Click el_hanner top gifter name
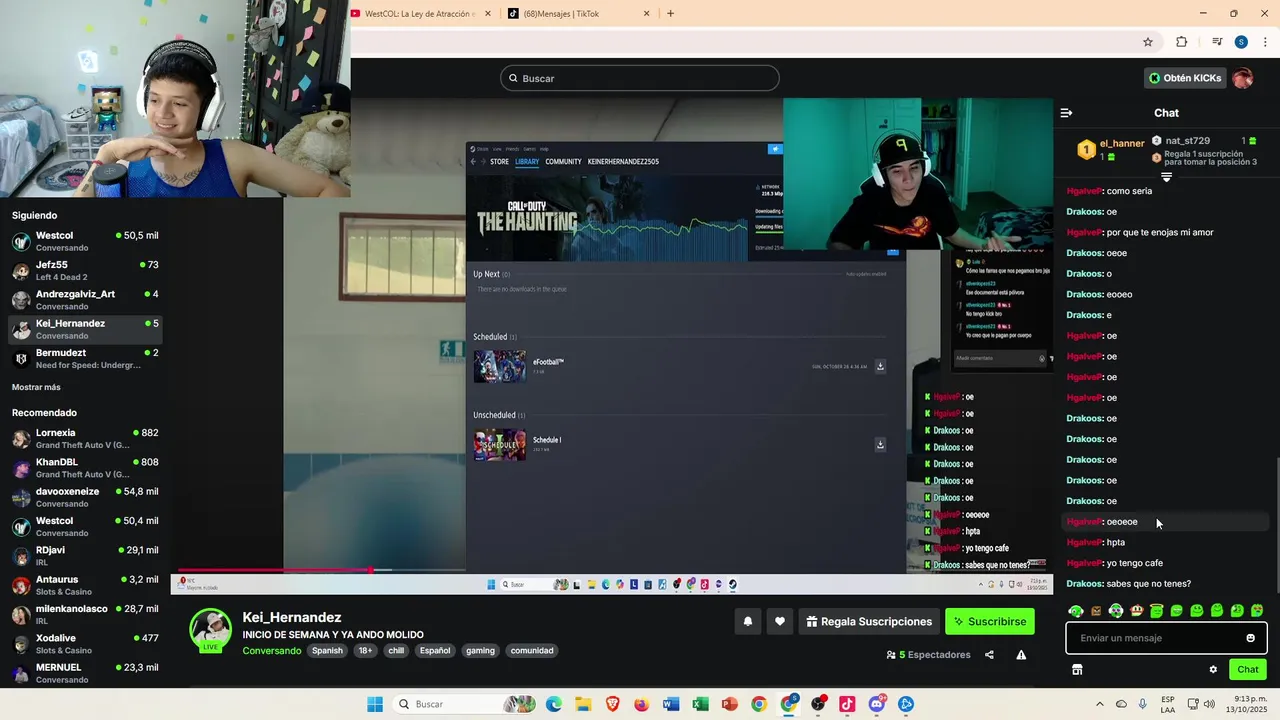The image size is (1280, 720). pos(1122,143)
